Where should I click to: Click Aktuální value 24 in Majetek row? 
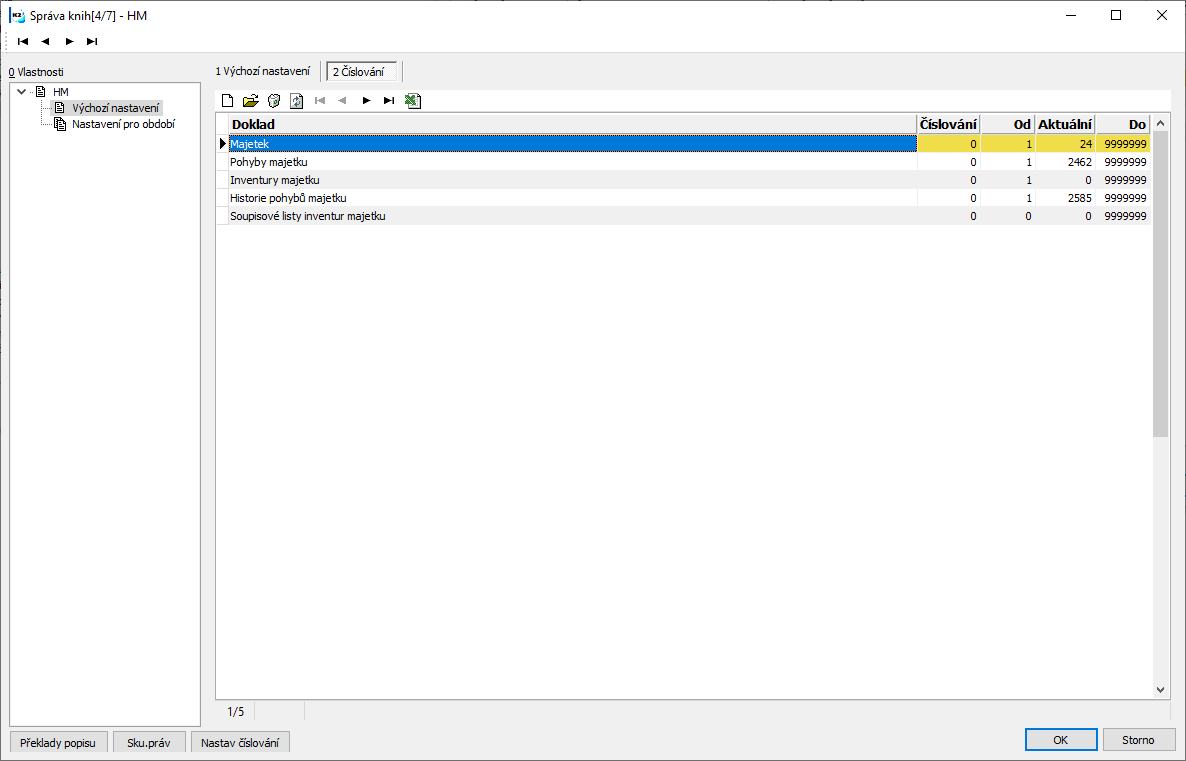click(1065, 144)
